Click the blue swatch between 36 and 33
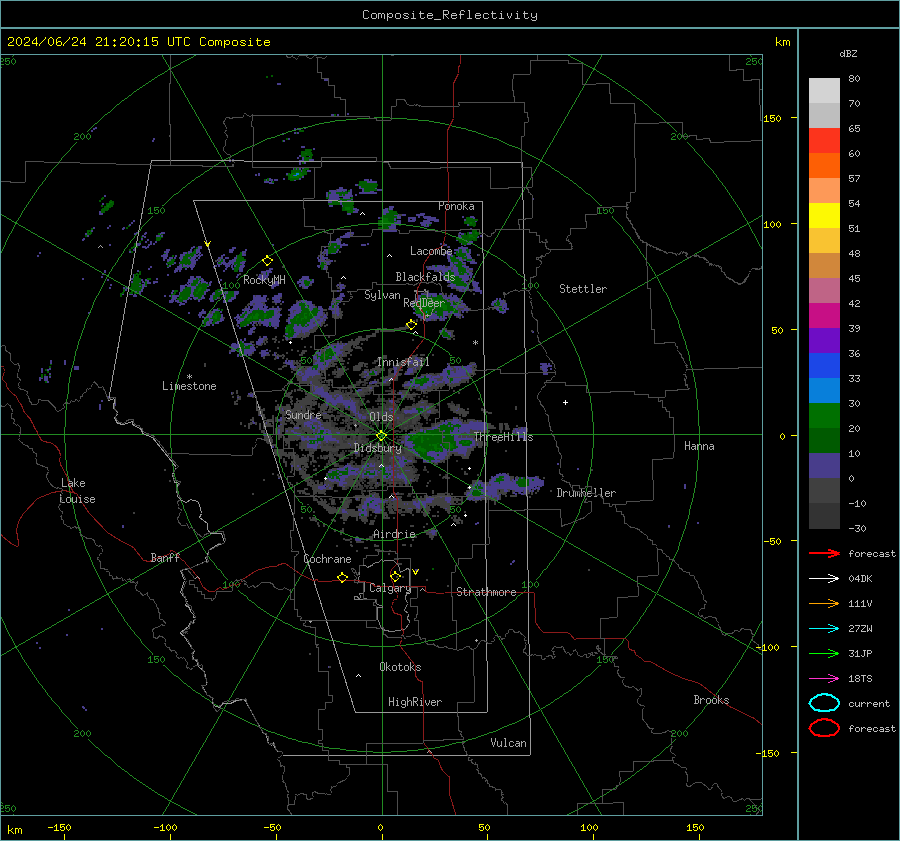This screenshot has height=841, width=900. [824, 365]
